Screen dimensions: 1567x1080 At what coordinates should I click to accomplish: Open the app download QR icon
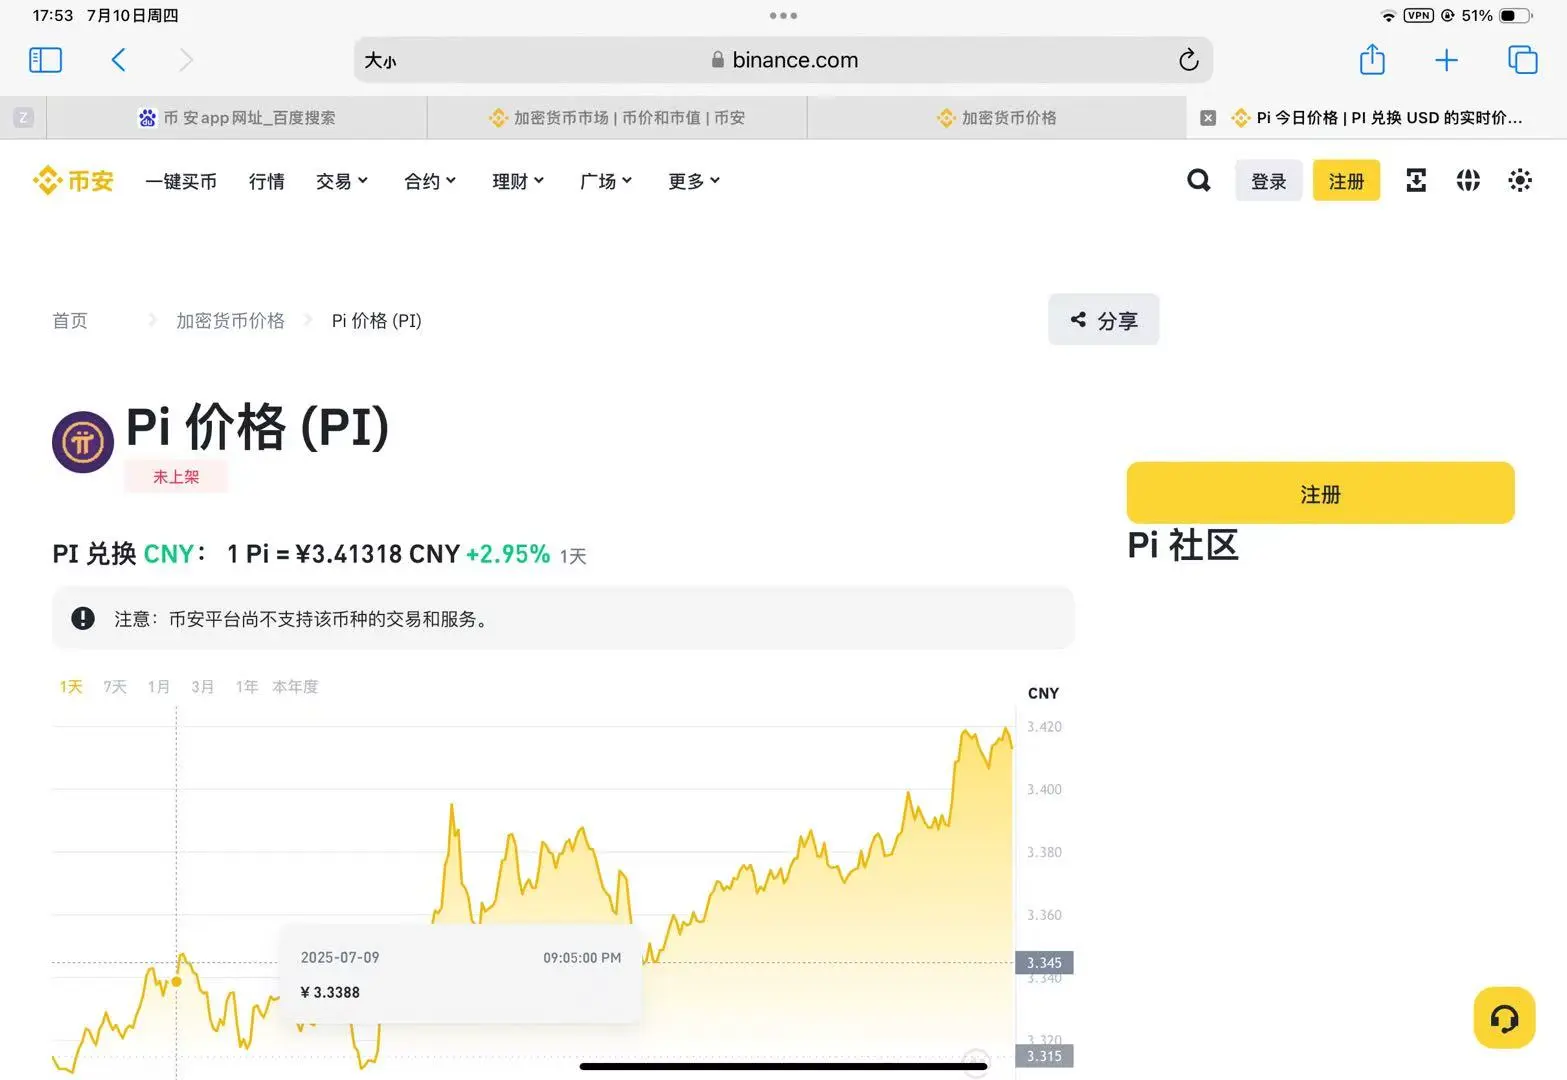tap(1416, 180)
